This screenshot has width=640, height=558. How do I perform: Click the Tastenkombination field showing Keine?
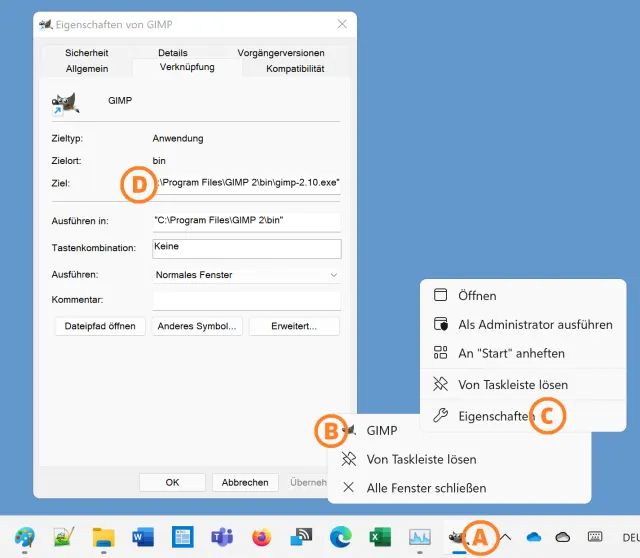246,247
